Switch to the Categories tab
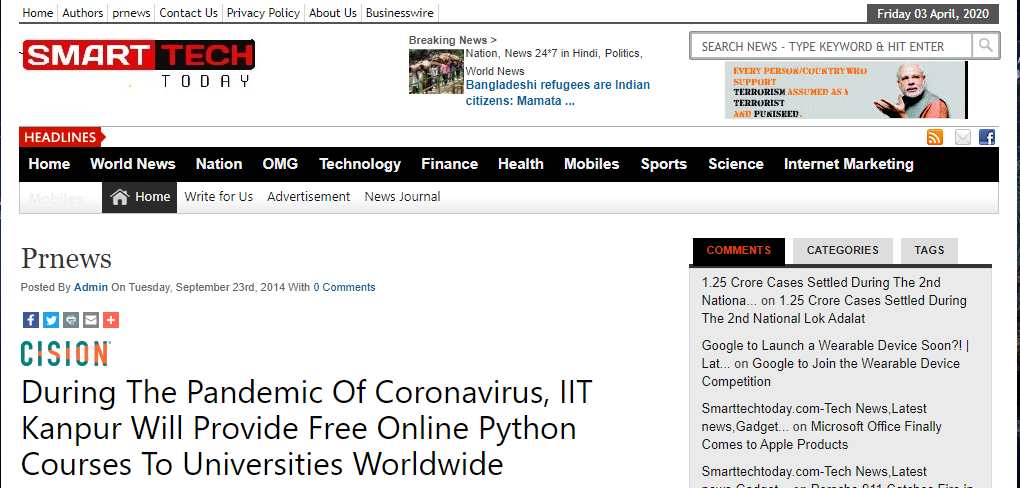The image size is (1020, 488). coord(842,251)
